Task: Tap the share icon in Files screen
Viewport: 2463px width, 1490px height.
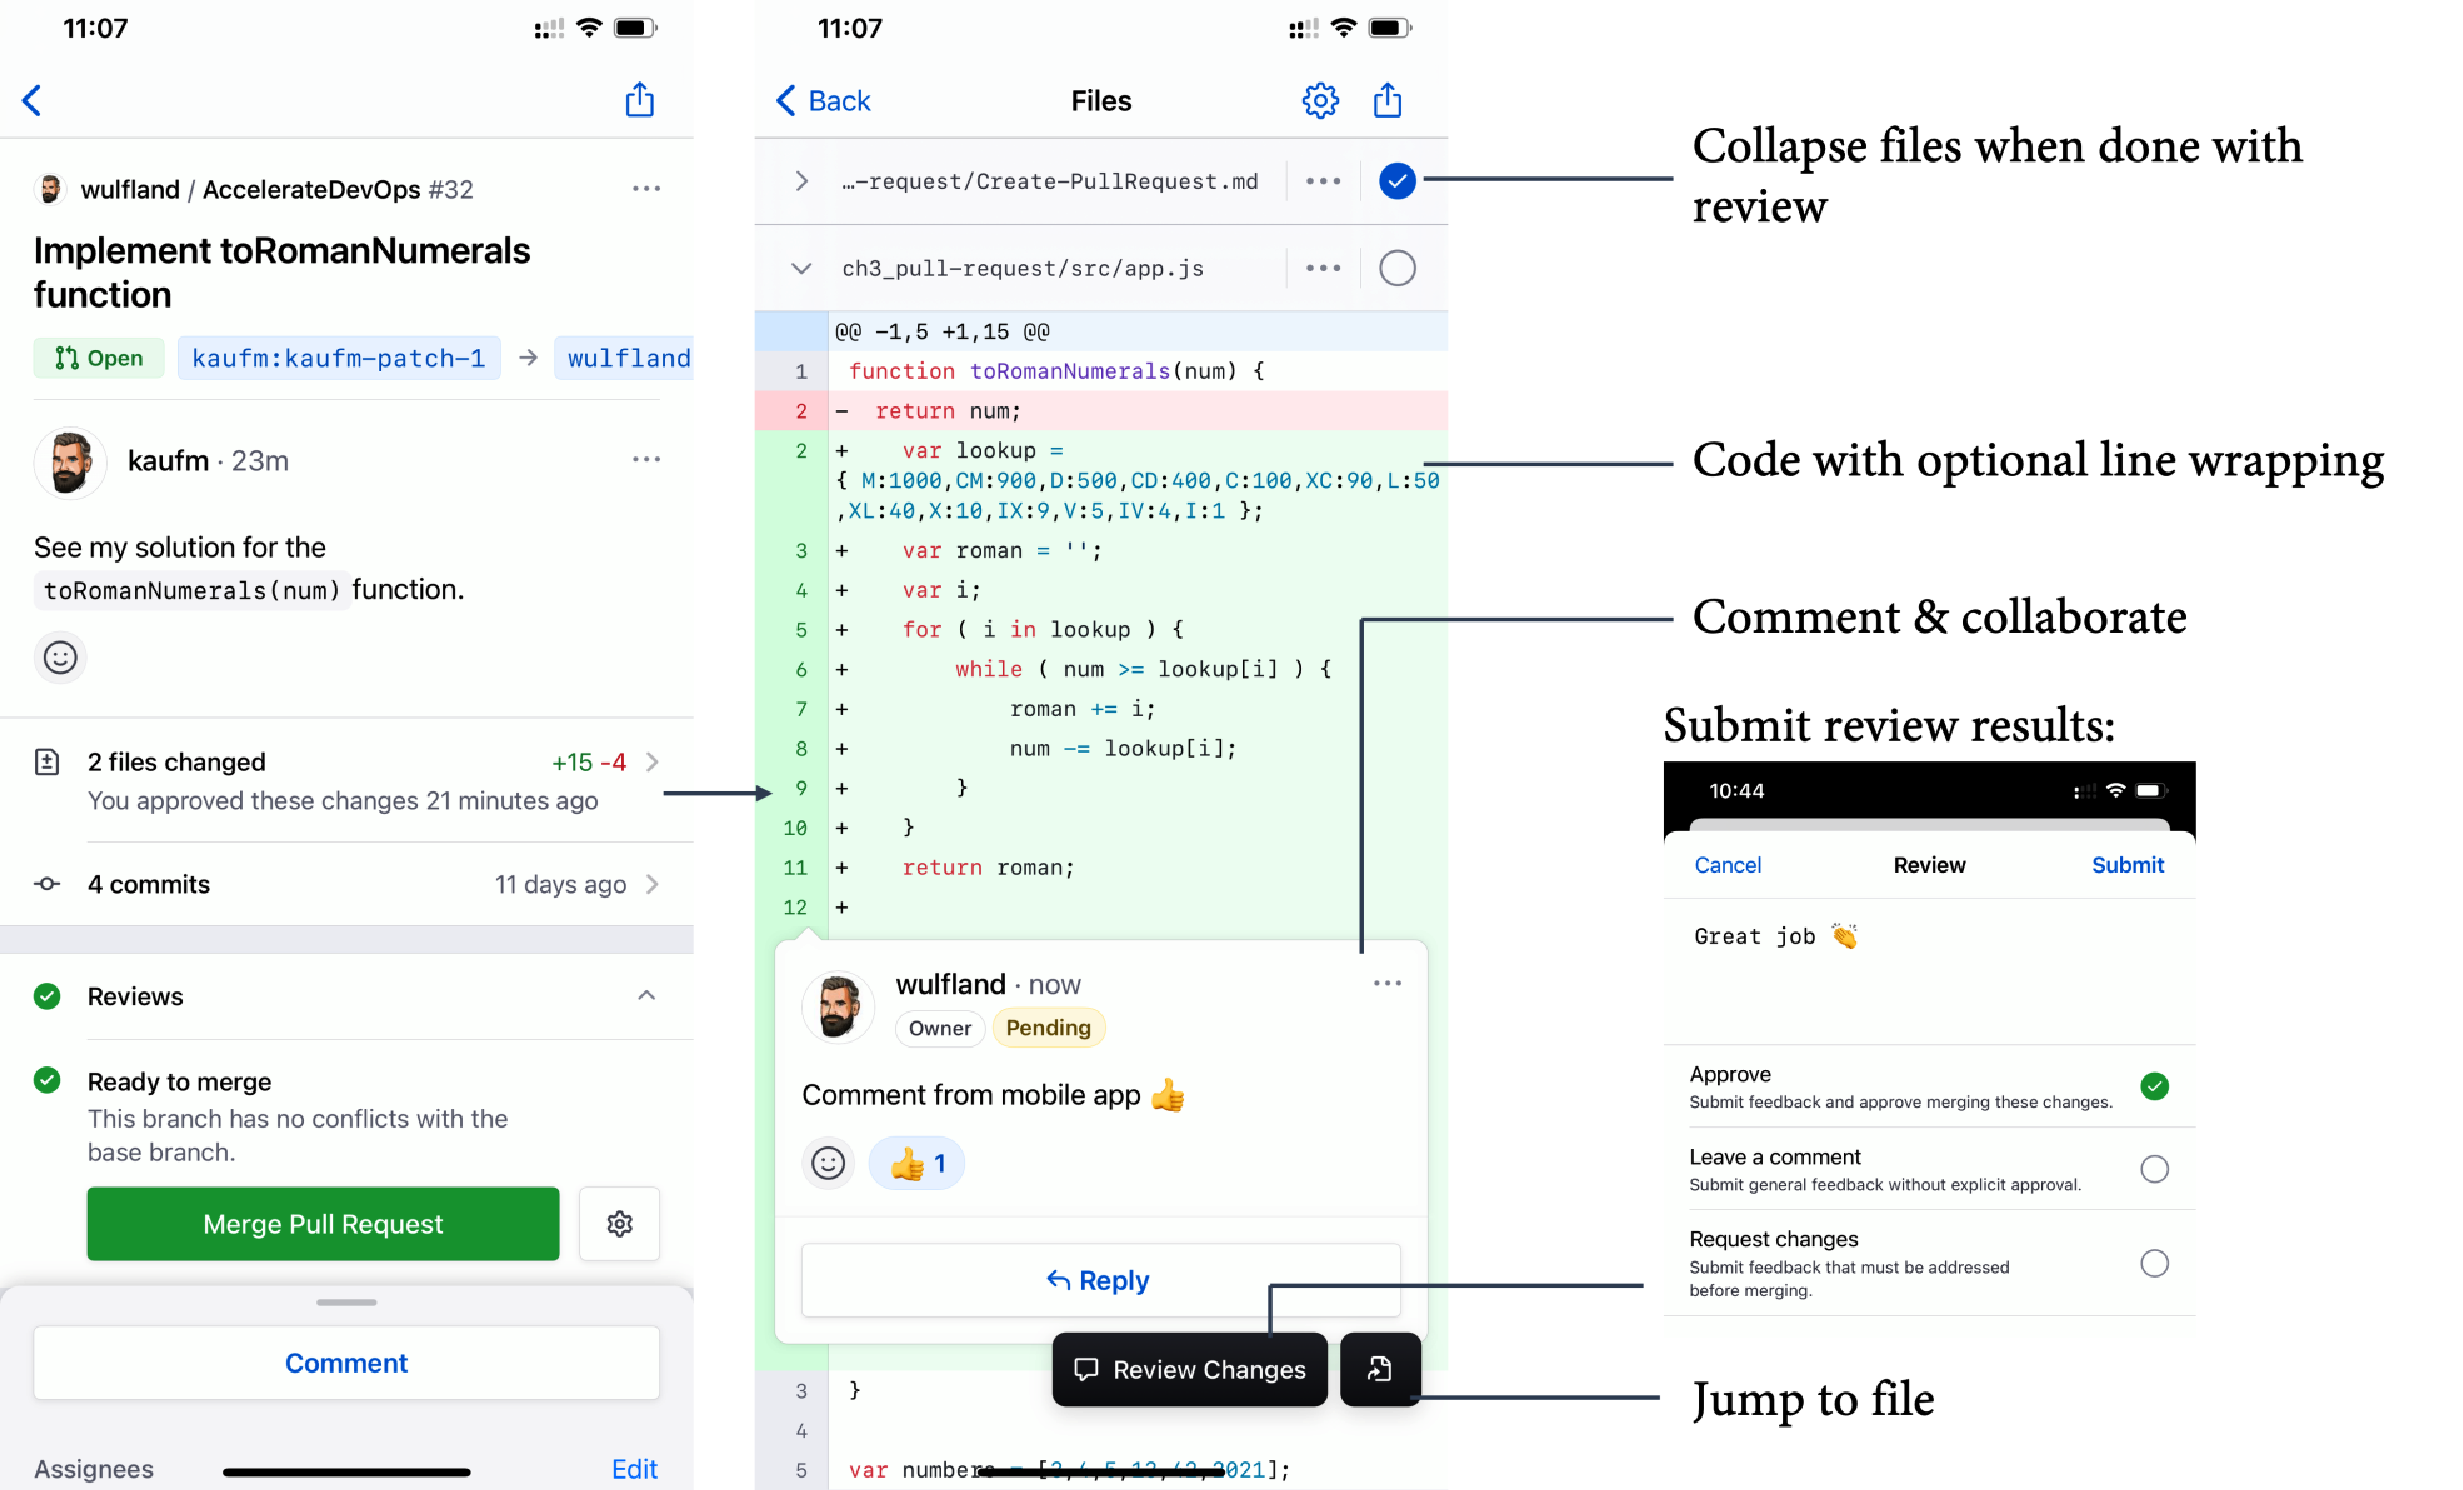Action: [x=1387, y=100]
